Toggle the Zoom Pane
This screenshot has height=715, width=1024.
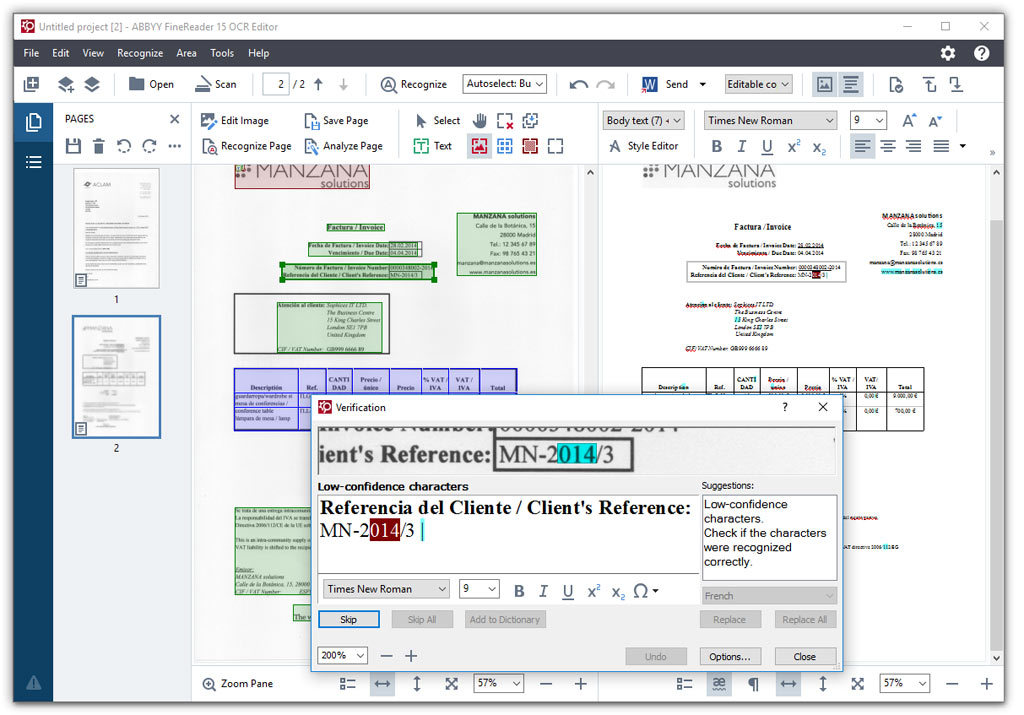[238, 684]
